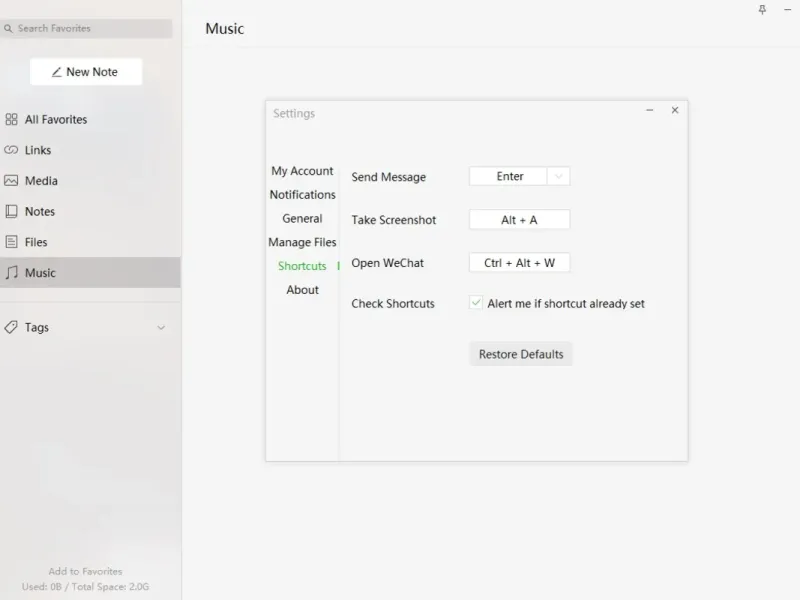The height and width of the screenshot is (600, 800).
Task: Click the Open WeChat label
Action: pyautogui.click(x=387, y=263)
